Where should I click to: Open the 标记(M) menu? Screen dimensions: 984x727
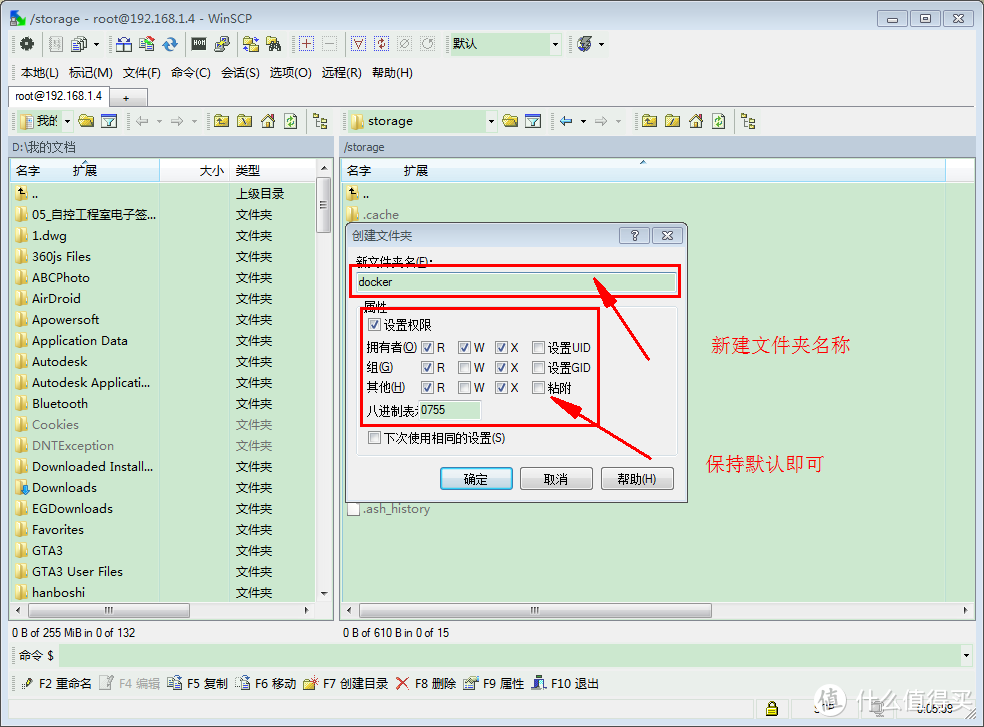click(x=90, y=73)
